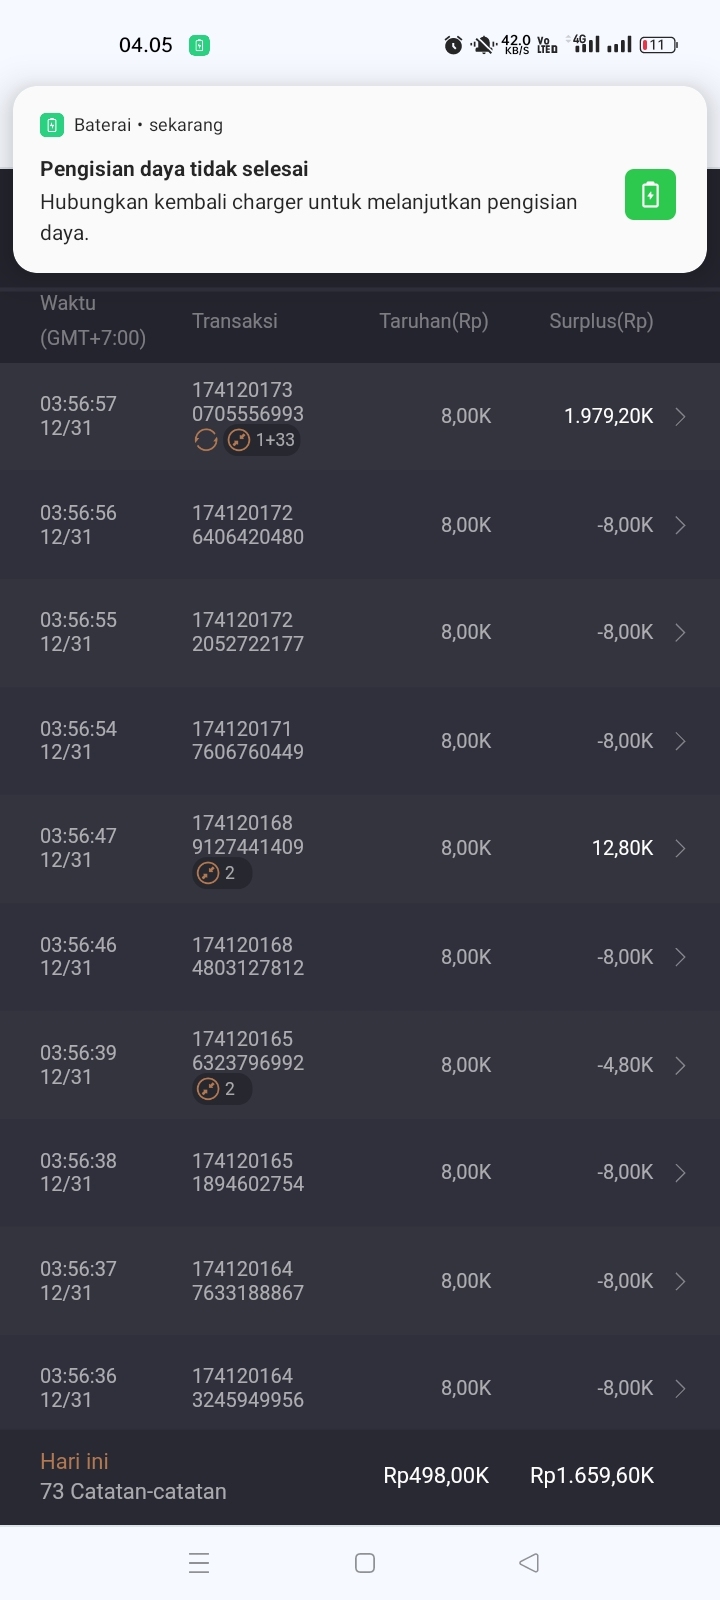This screenshot has width=720, height=1600.
Task: Expand the 03:56:36 transaction details chevron
Action: 680,1388
